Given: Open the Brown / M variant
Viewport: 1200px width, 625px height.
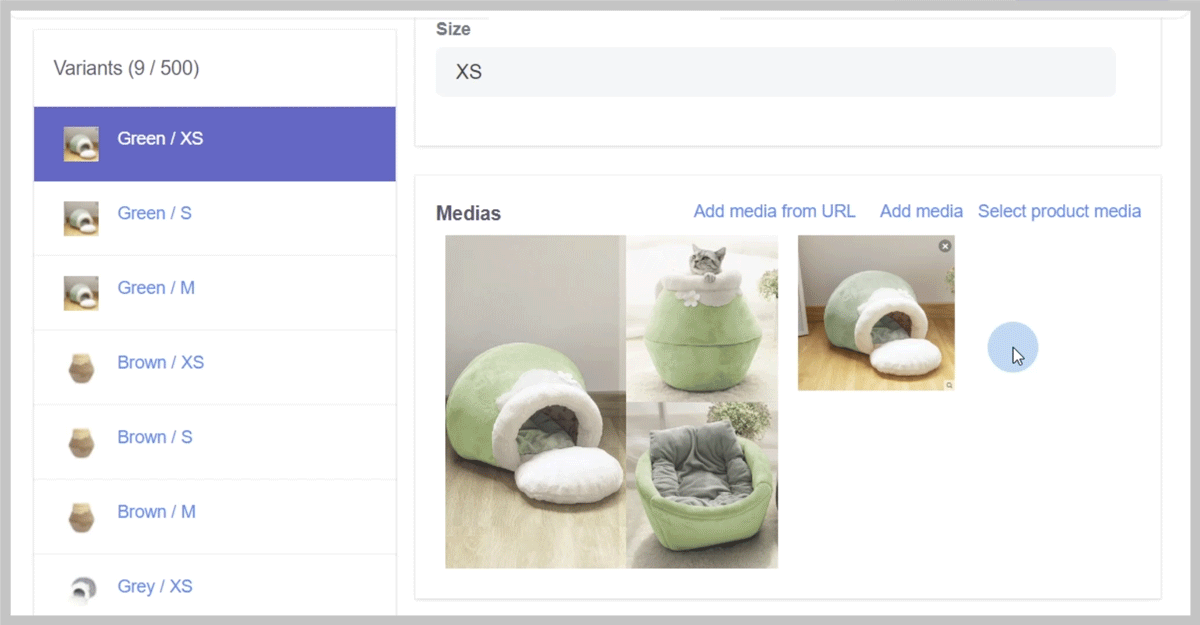Looking at the screenshot, I should click(x=156, y=512).
